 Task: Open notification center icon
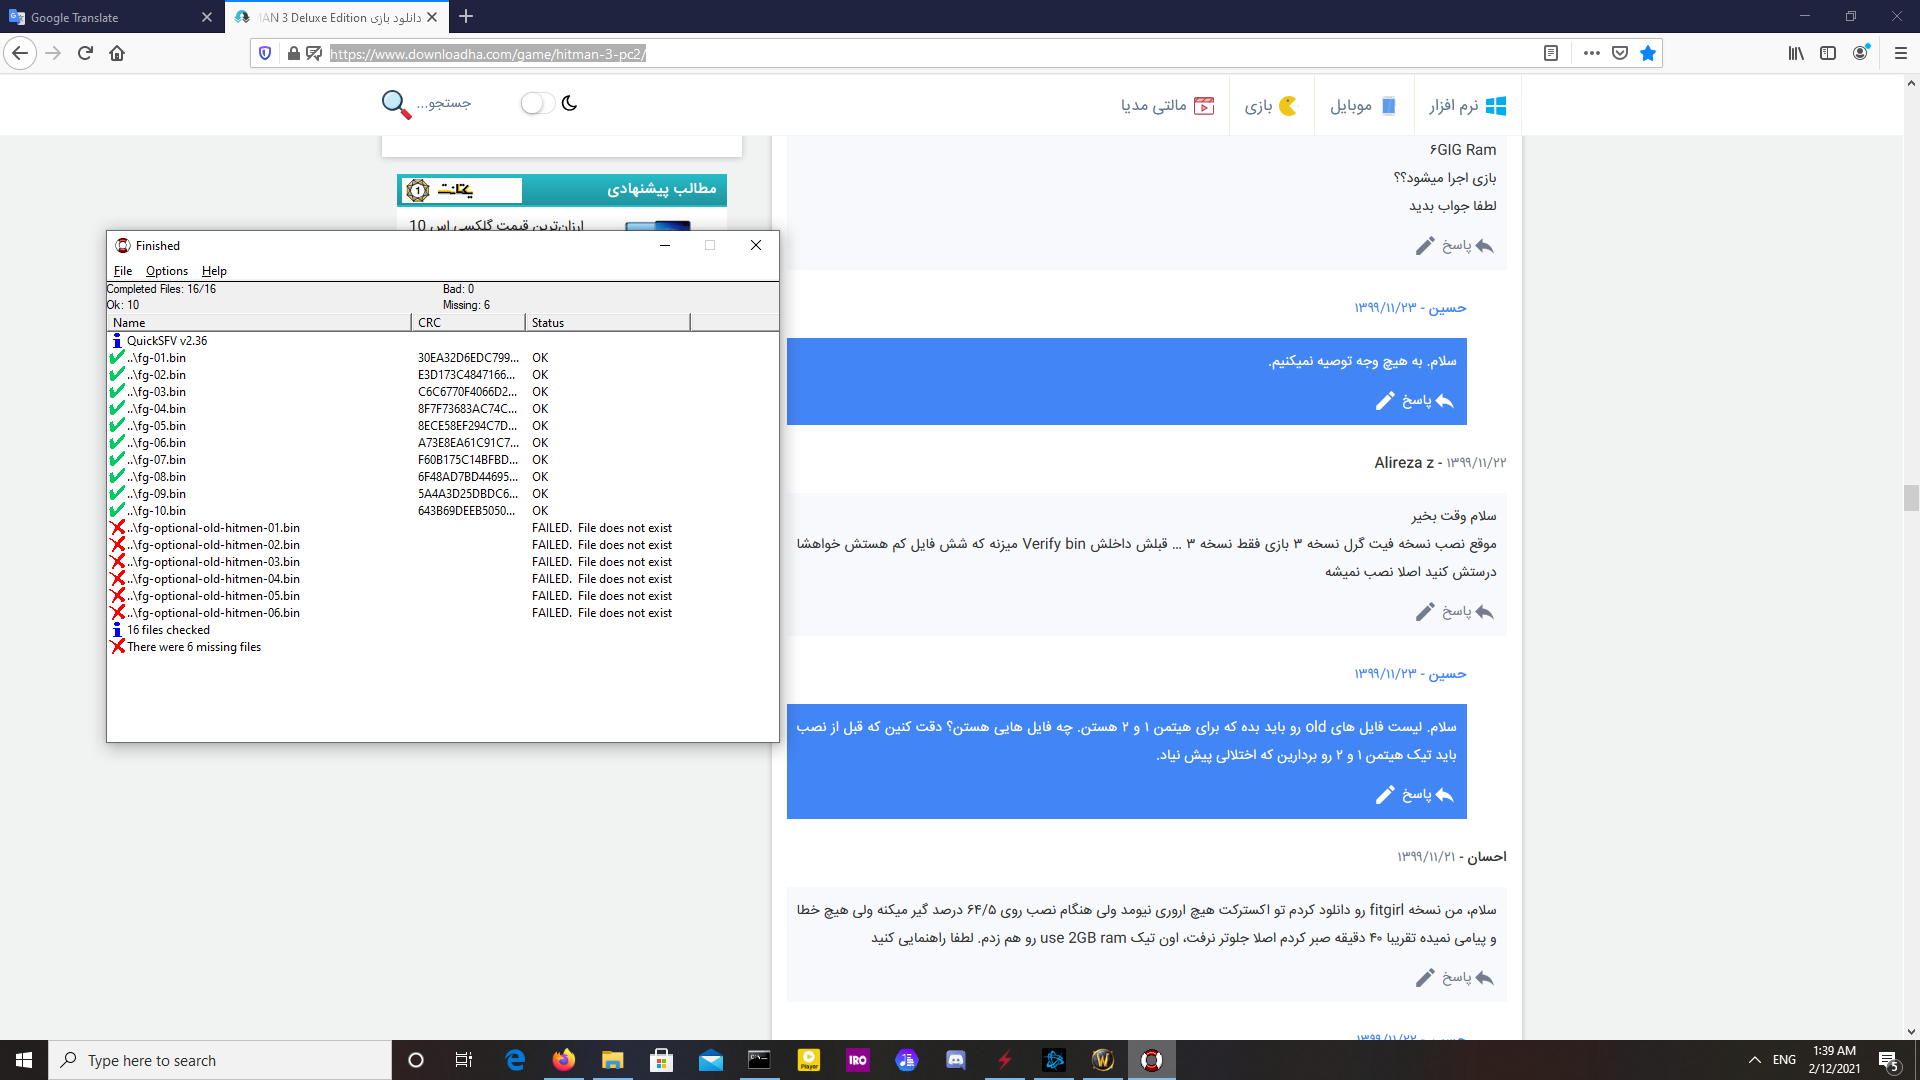coord(1889,1060)
